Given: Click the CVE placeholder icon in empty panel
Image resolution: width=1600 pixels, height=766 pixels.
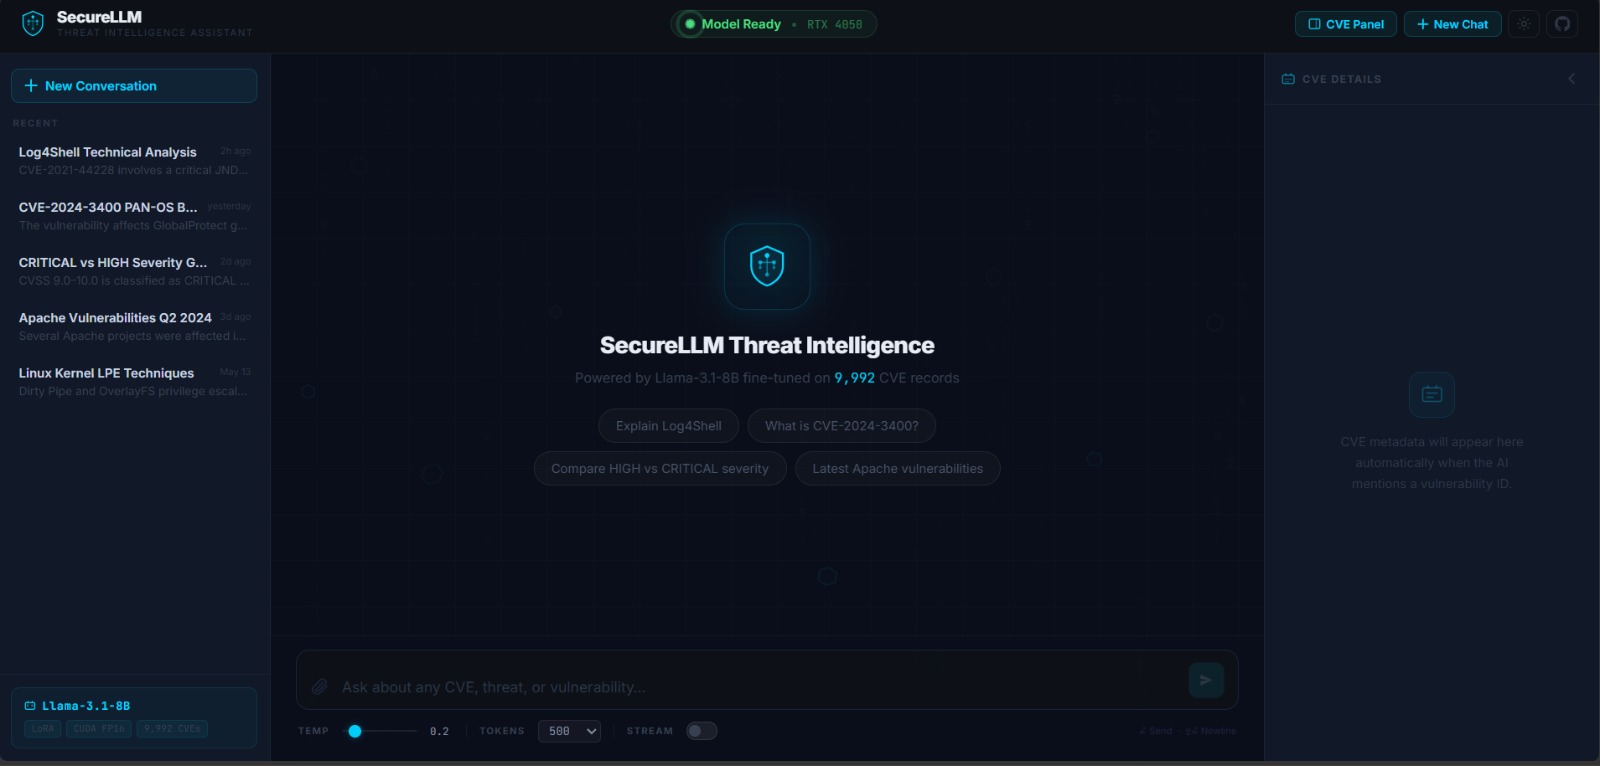Looking at the screenshot, I should click(x=1432, y=394).
